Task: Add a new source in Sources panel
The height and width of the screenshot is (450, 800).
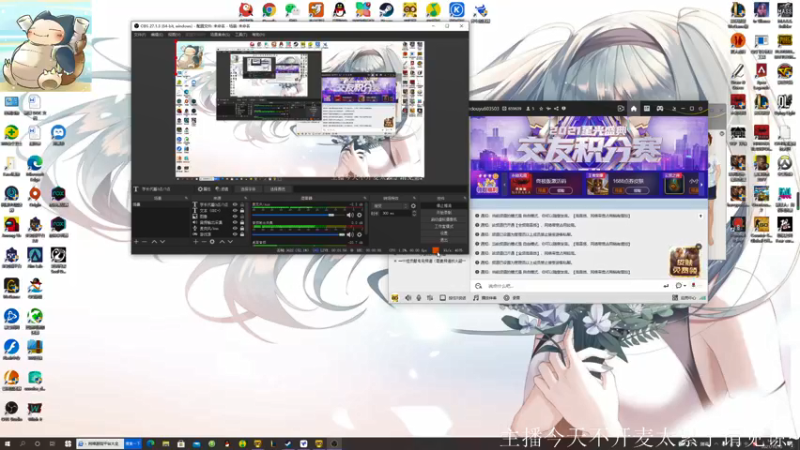Action: (195, 241)
